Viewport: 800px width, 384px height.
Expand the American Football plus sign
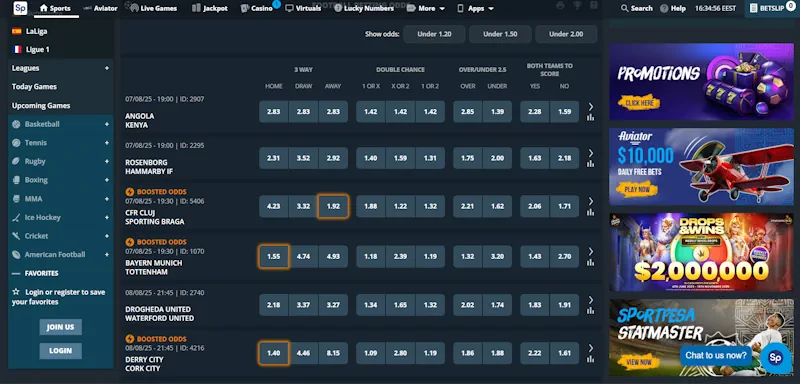[107, 254]
